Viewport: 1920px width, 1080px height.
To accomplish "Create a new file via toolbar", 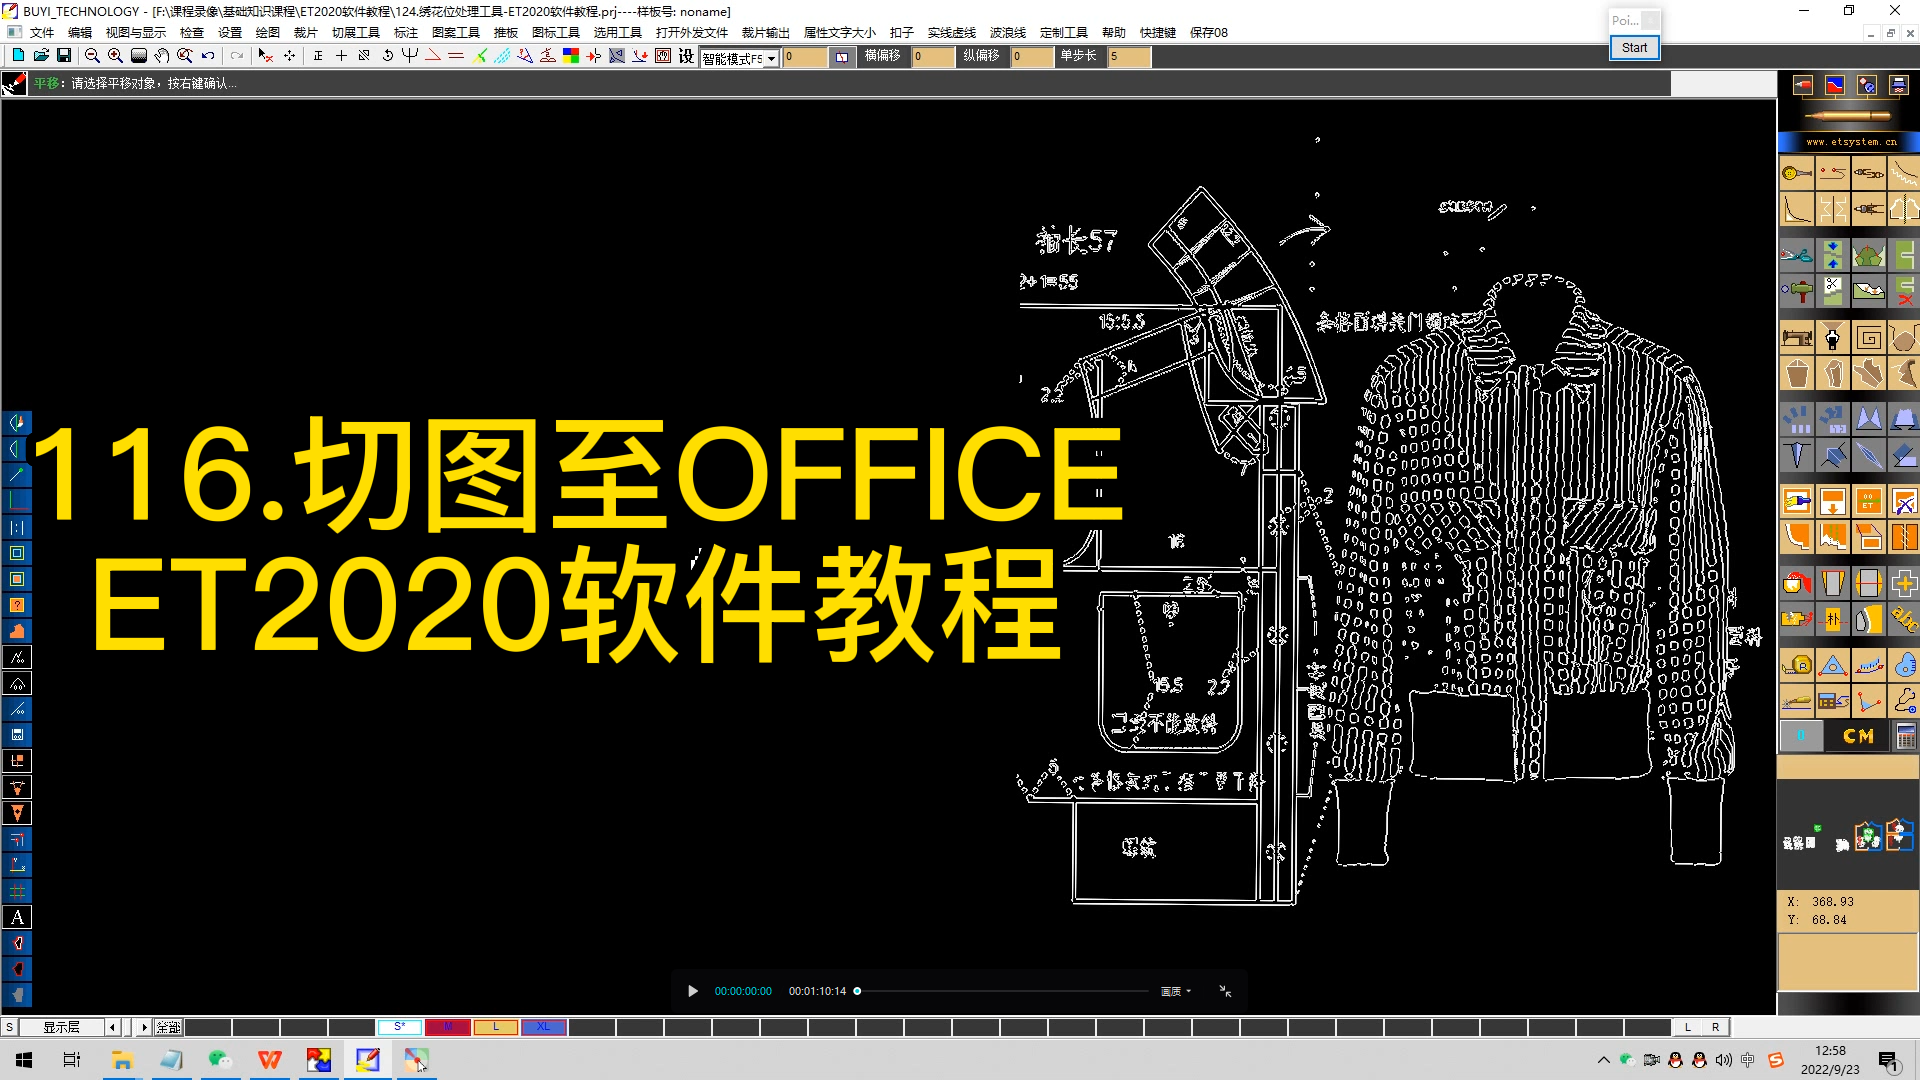I will click(18, 56).
